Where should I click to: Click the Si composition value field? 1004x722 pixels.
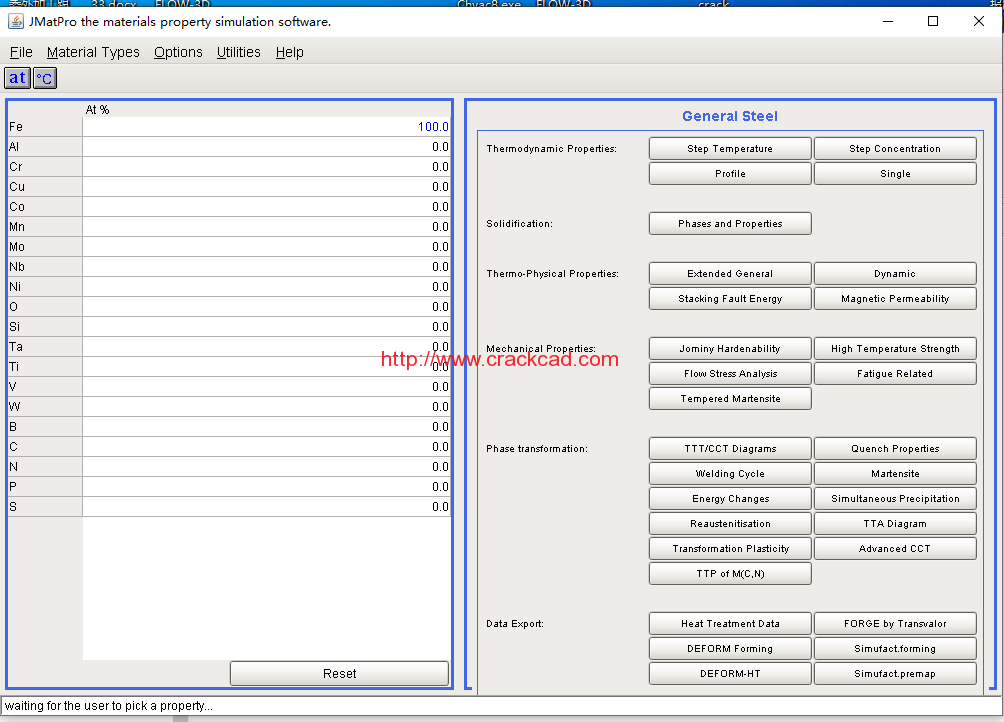pos(266,326)
